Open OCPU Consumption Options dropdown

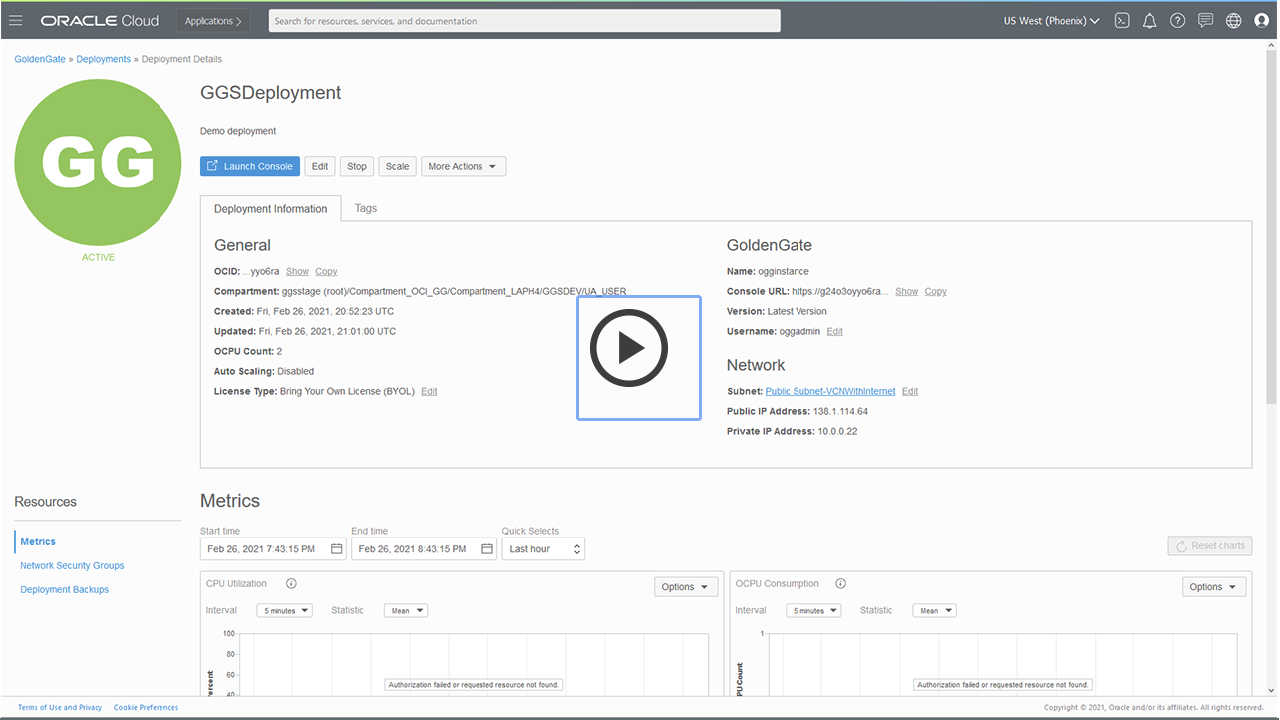point(1215,587)
